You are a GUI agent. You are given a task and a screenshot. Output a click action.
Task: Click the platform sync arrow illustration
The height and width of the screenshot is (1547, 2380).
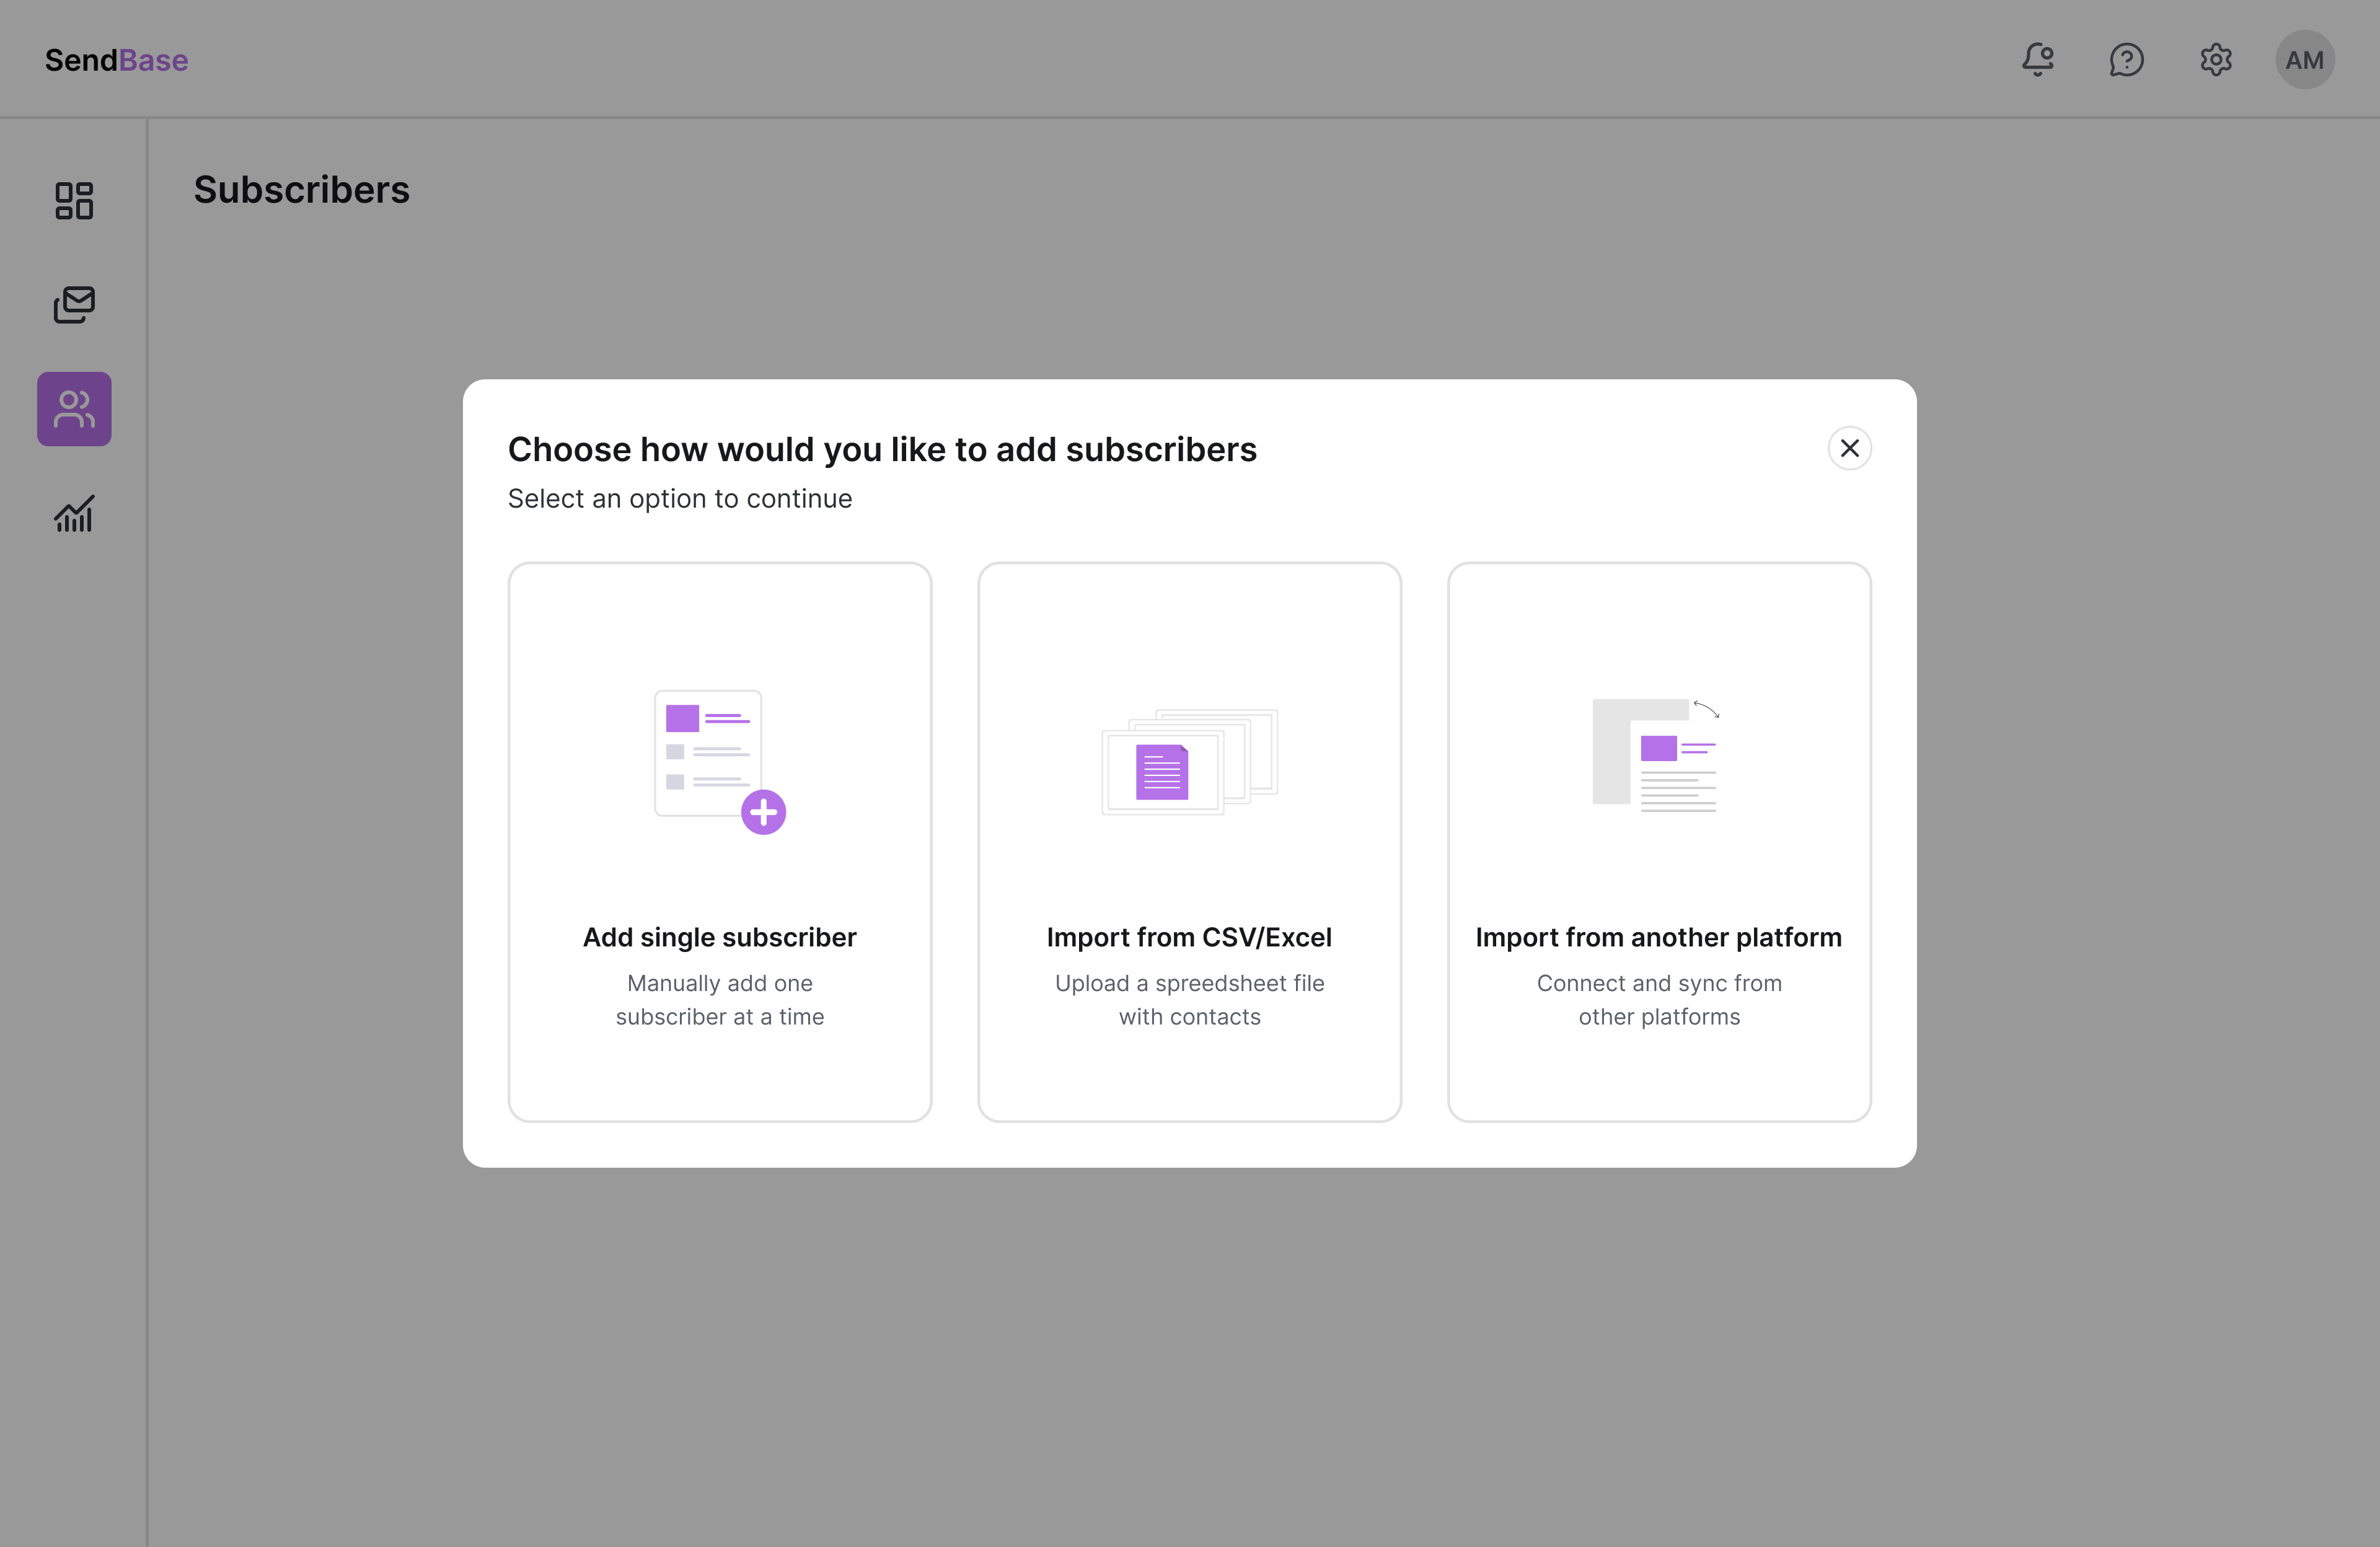[1707, 710]
